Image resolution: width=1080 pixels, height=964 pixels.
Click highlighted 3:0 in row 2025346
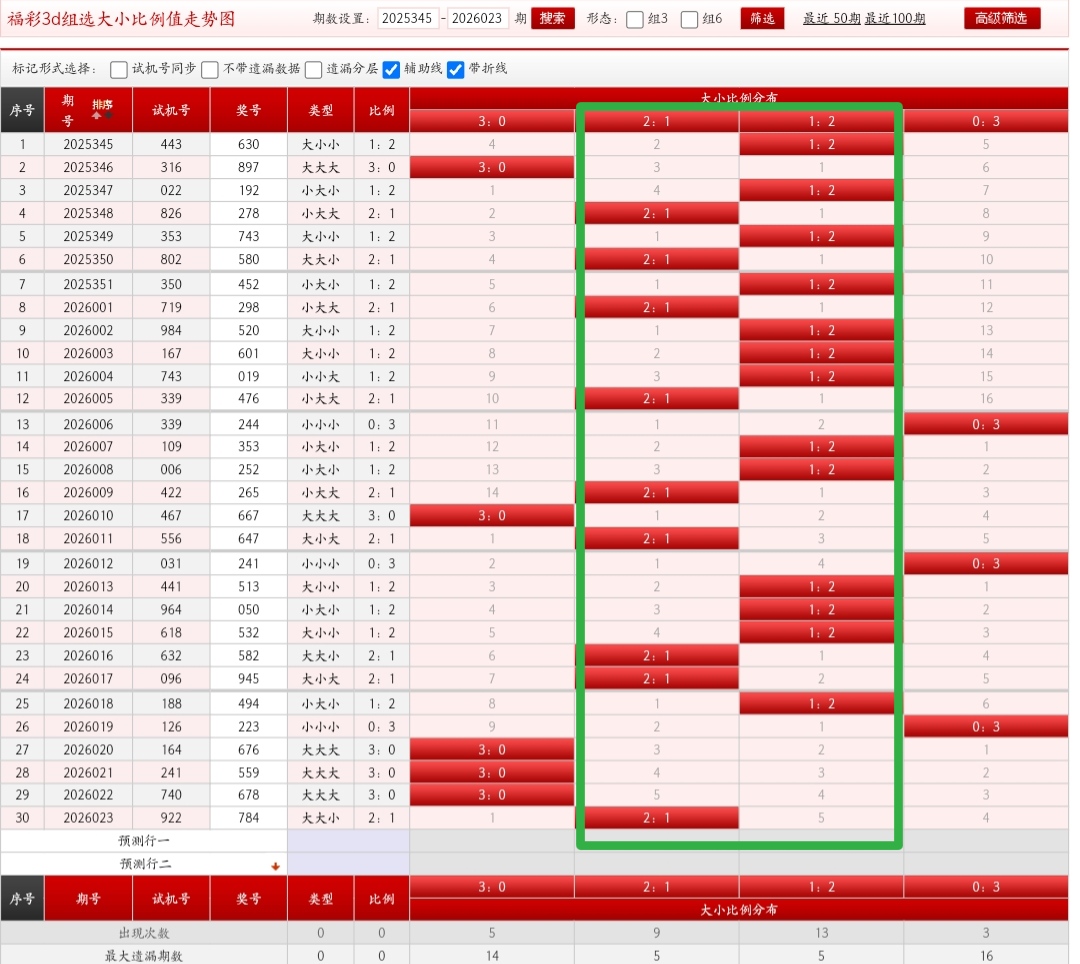(492, 167)
